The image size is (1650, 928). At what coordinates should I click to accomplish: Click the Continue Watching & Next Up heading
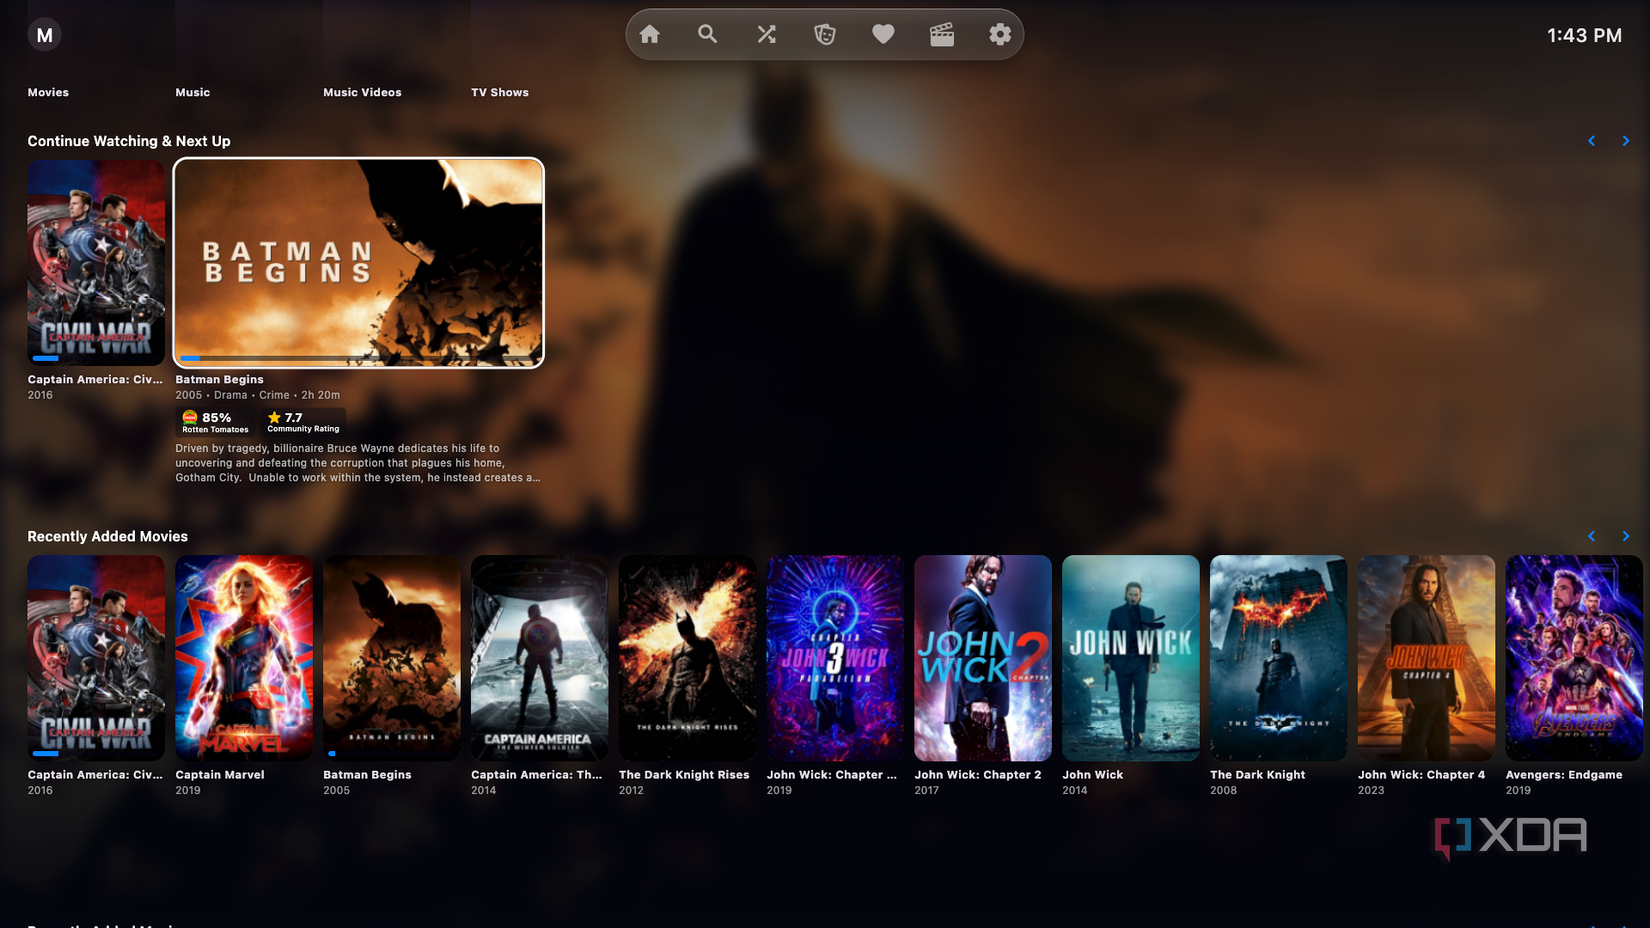[x=129, y=141]
